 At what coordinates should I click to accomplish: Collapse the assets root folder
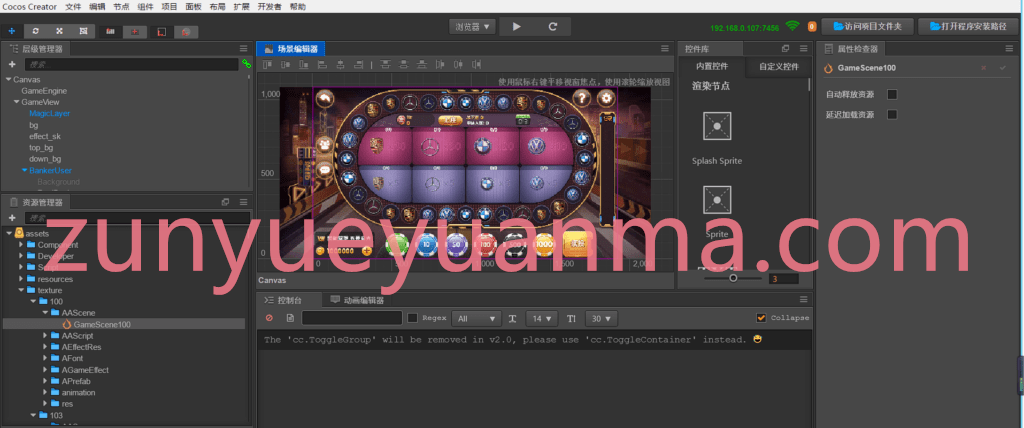pos(8,233)
